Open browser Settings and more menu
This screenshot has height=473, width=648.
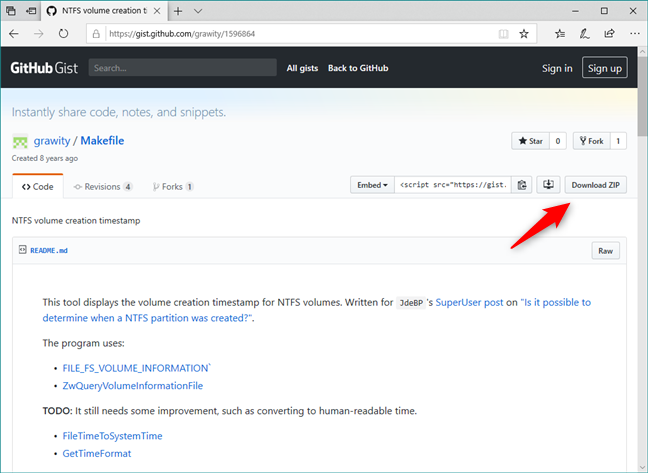point(635,34)
